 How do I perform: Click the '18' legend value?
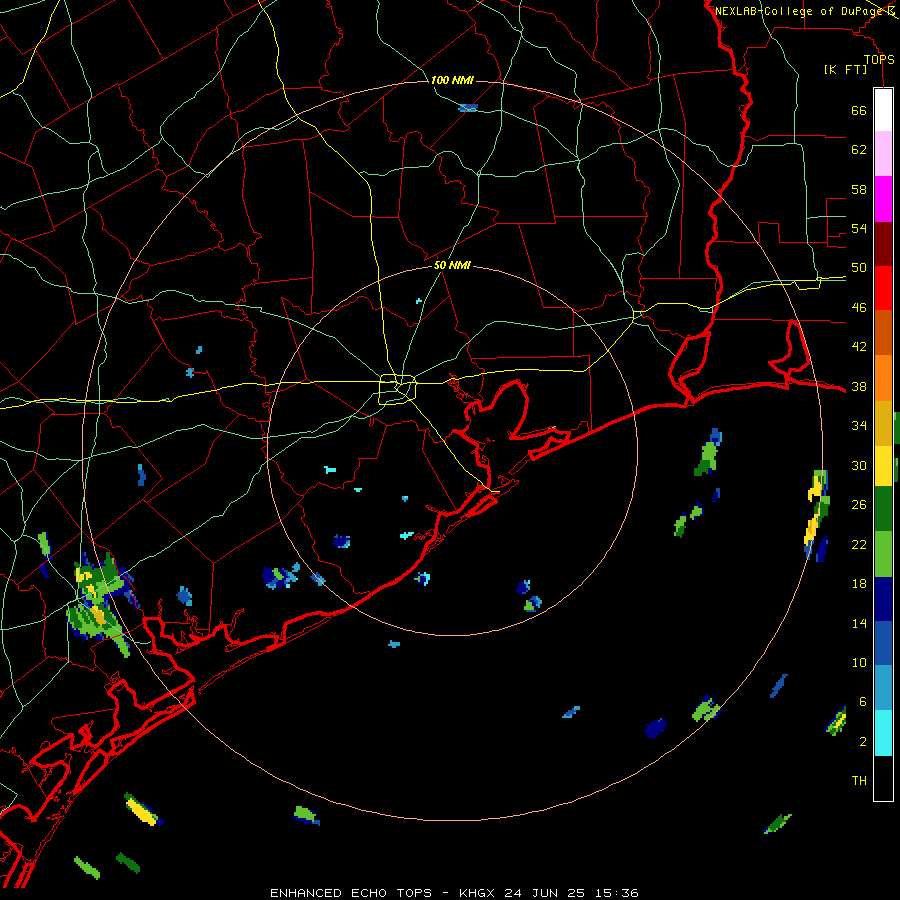tap(859, 584)
